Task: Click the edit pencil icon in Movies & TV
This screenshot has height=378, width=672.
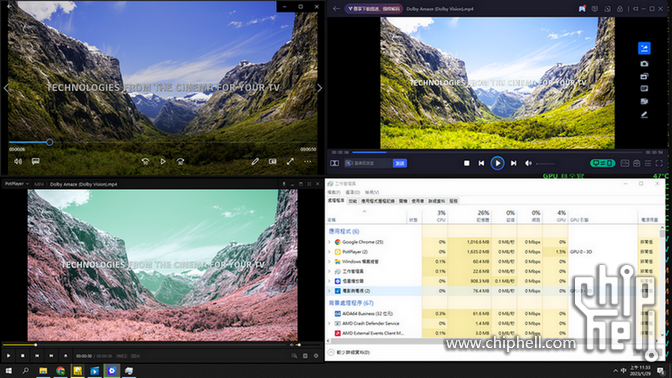Action: pyautogui.click(x=255, y=162)
